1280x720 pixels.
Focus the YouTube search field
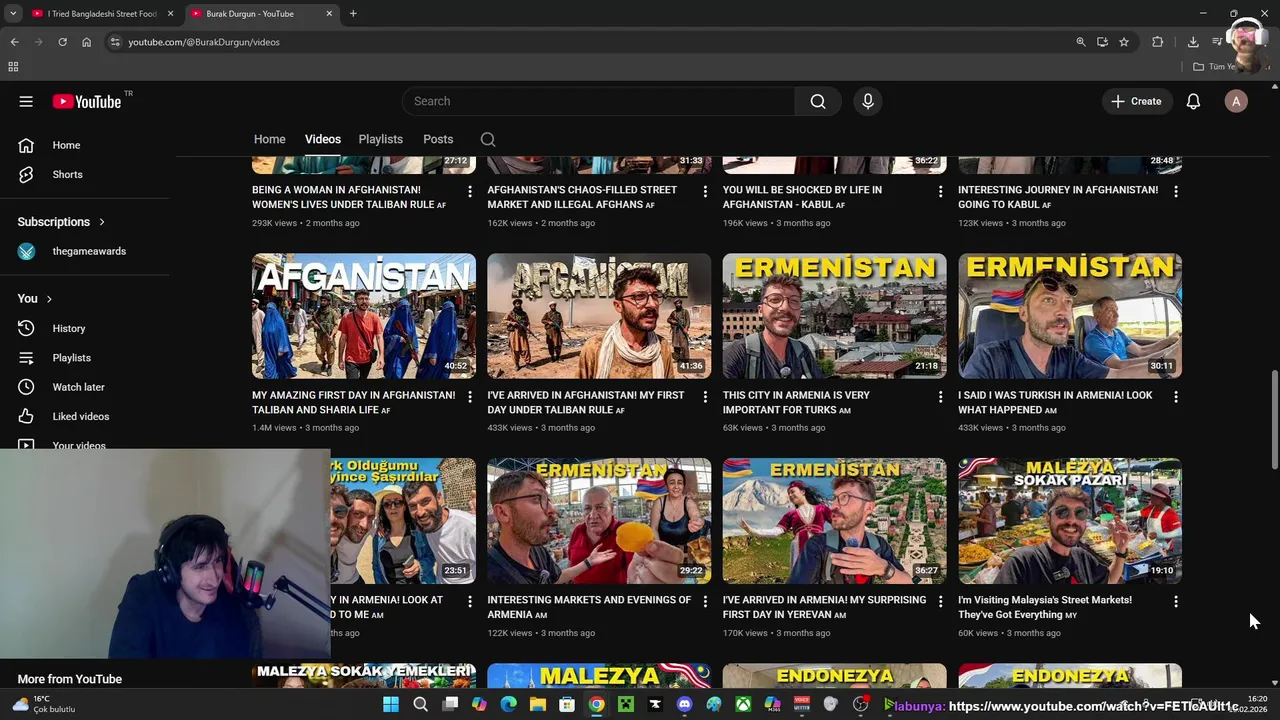(x=598, y=101)
